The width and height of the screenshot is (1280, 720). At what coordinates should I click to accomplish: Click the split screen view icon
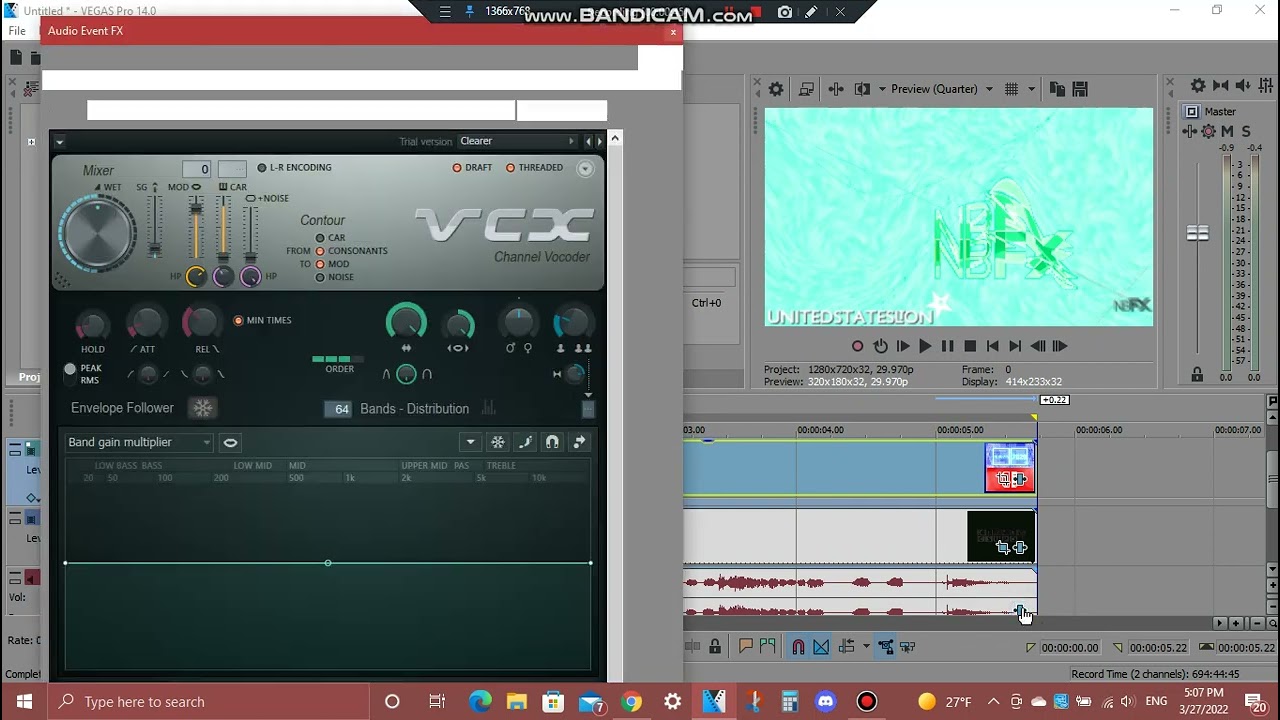pos(862,89)
